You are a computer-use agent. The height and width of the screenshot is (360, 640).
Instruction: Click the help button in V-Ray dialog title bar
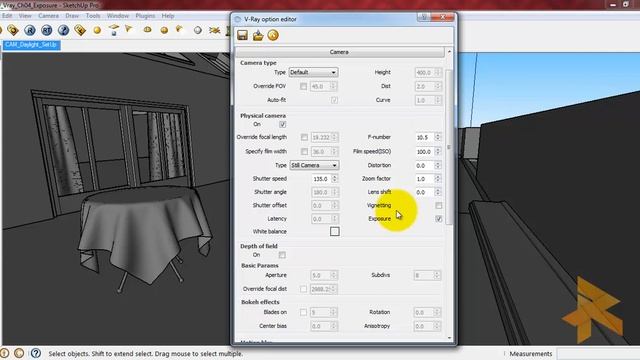(424, 17)
